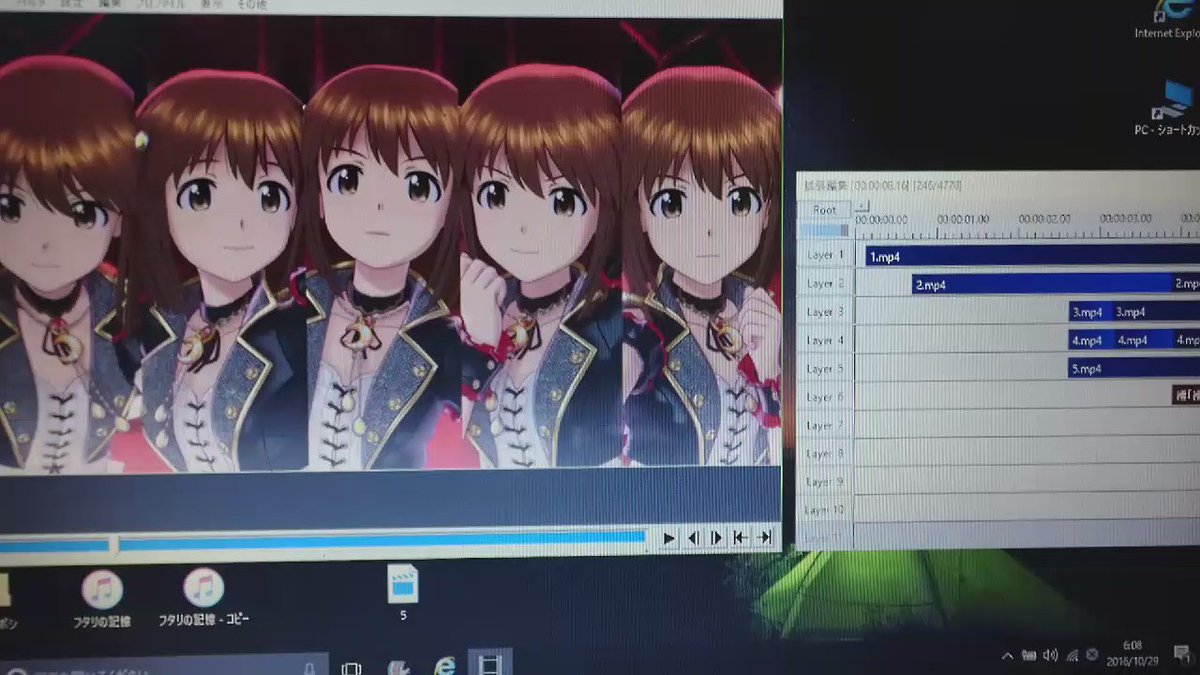Select the dark text object on Layer 6

1186,396
